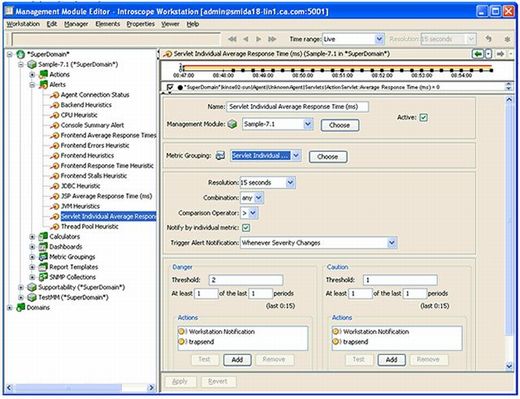The image size is (520, 399).
Task: Click the Frontend Errors Heuristic alert icon
Action: 55,146
